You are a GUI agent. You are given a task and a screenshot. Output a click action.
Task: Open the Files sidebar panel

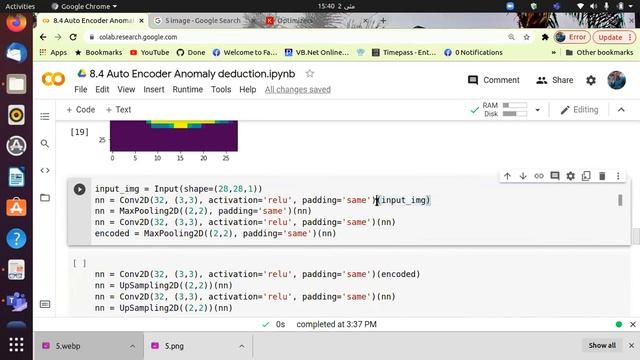pos(45,198)
